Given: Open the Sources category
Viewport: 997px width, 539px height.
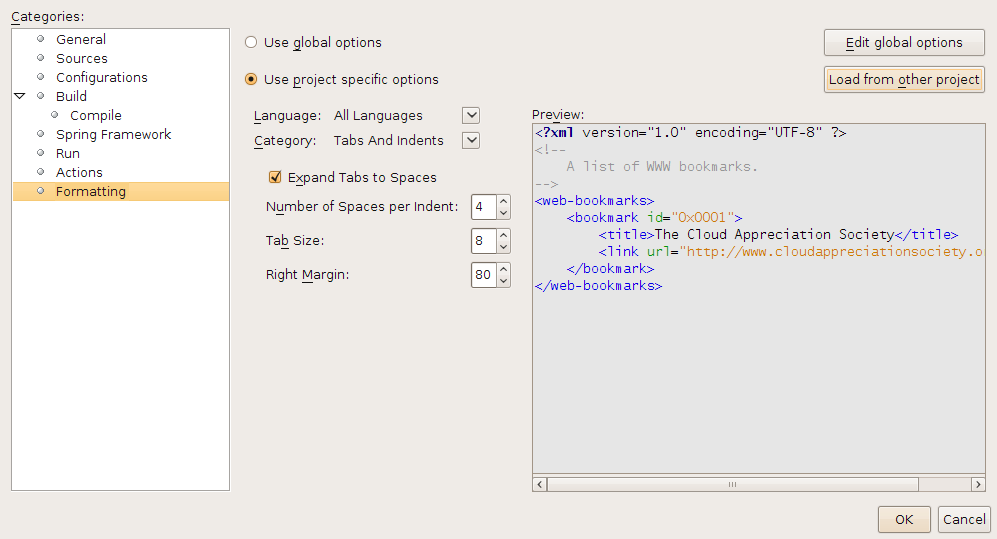Looking at the screenshot, I should pyautogui.click(x=81, y=58).
